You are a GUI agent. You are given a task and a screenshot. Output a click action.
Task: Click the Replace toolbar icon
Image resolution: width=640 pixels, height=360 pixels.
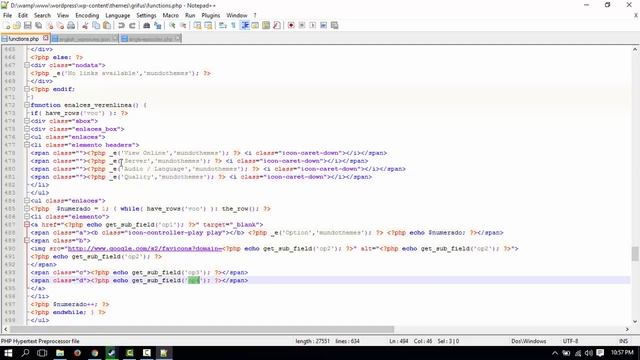click(x=157, y=25)
